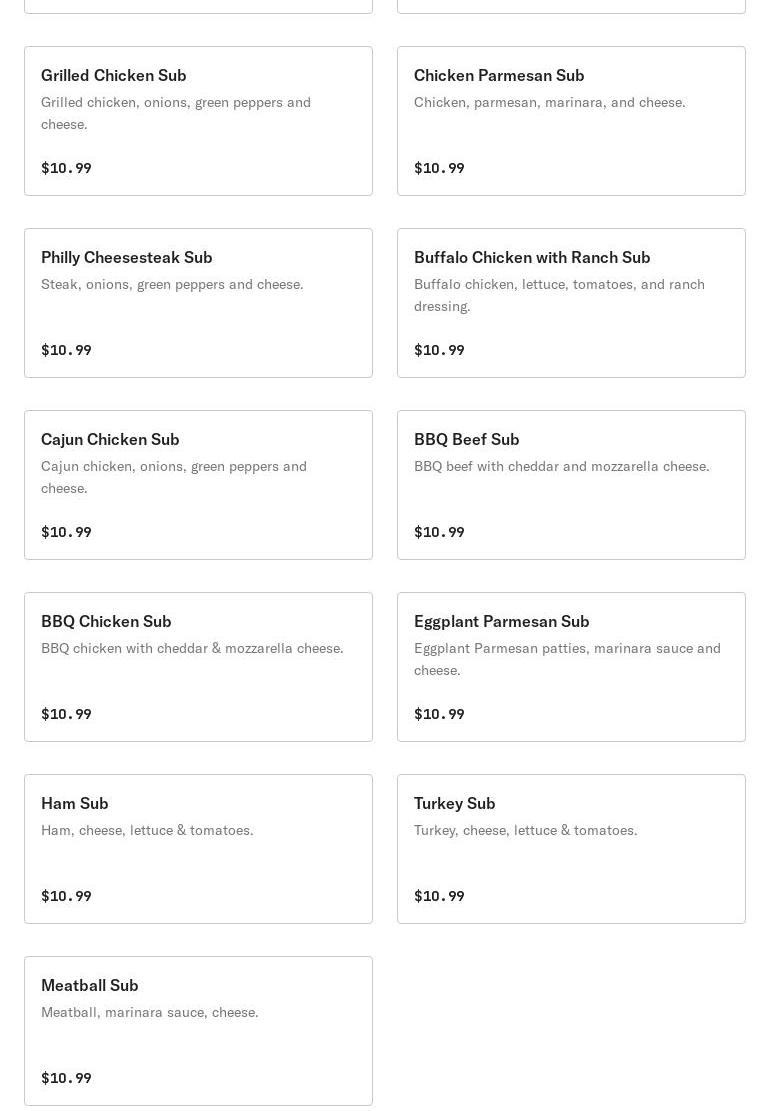Open Buffalo Chicken with Ranch Sub
Image resolution: width=770 pixels, height=1111 pixels.
tap(571, 303)
